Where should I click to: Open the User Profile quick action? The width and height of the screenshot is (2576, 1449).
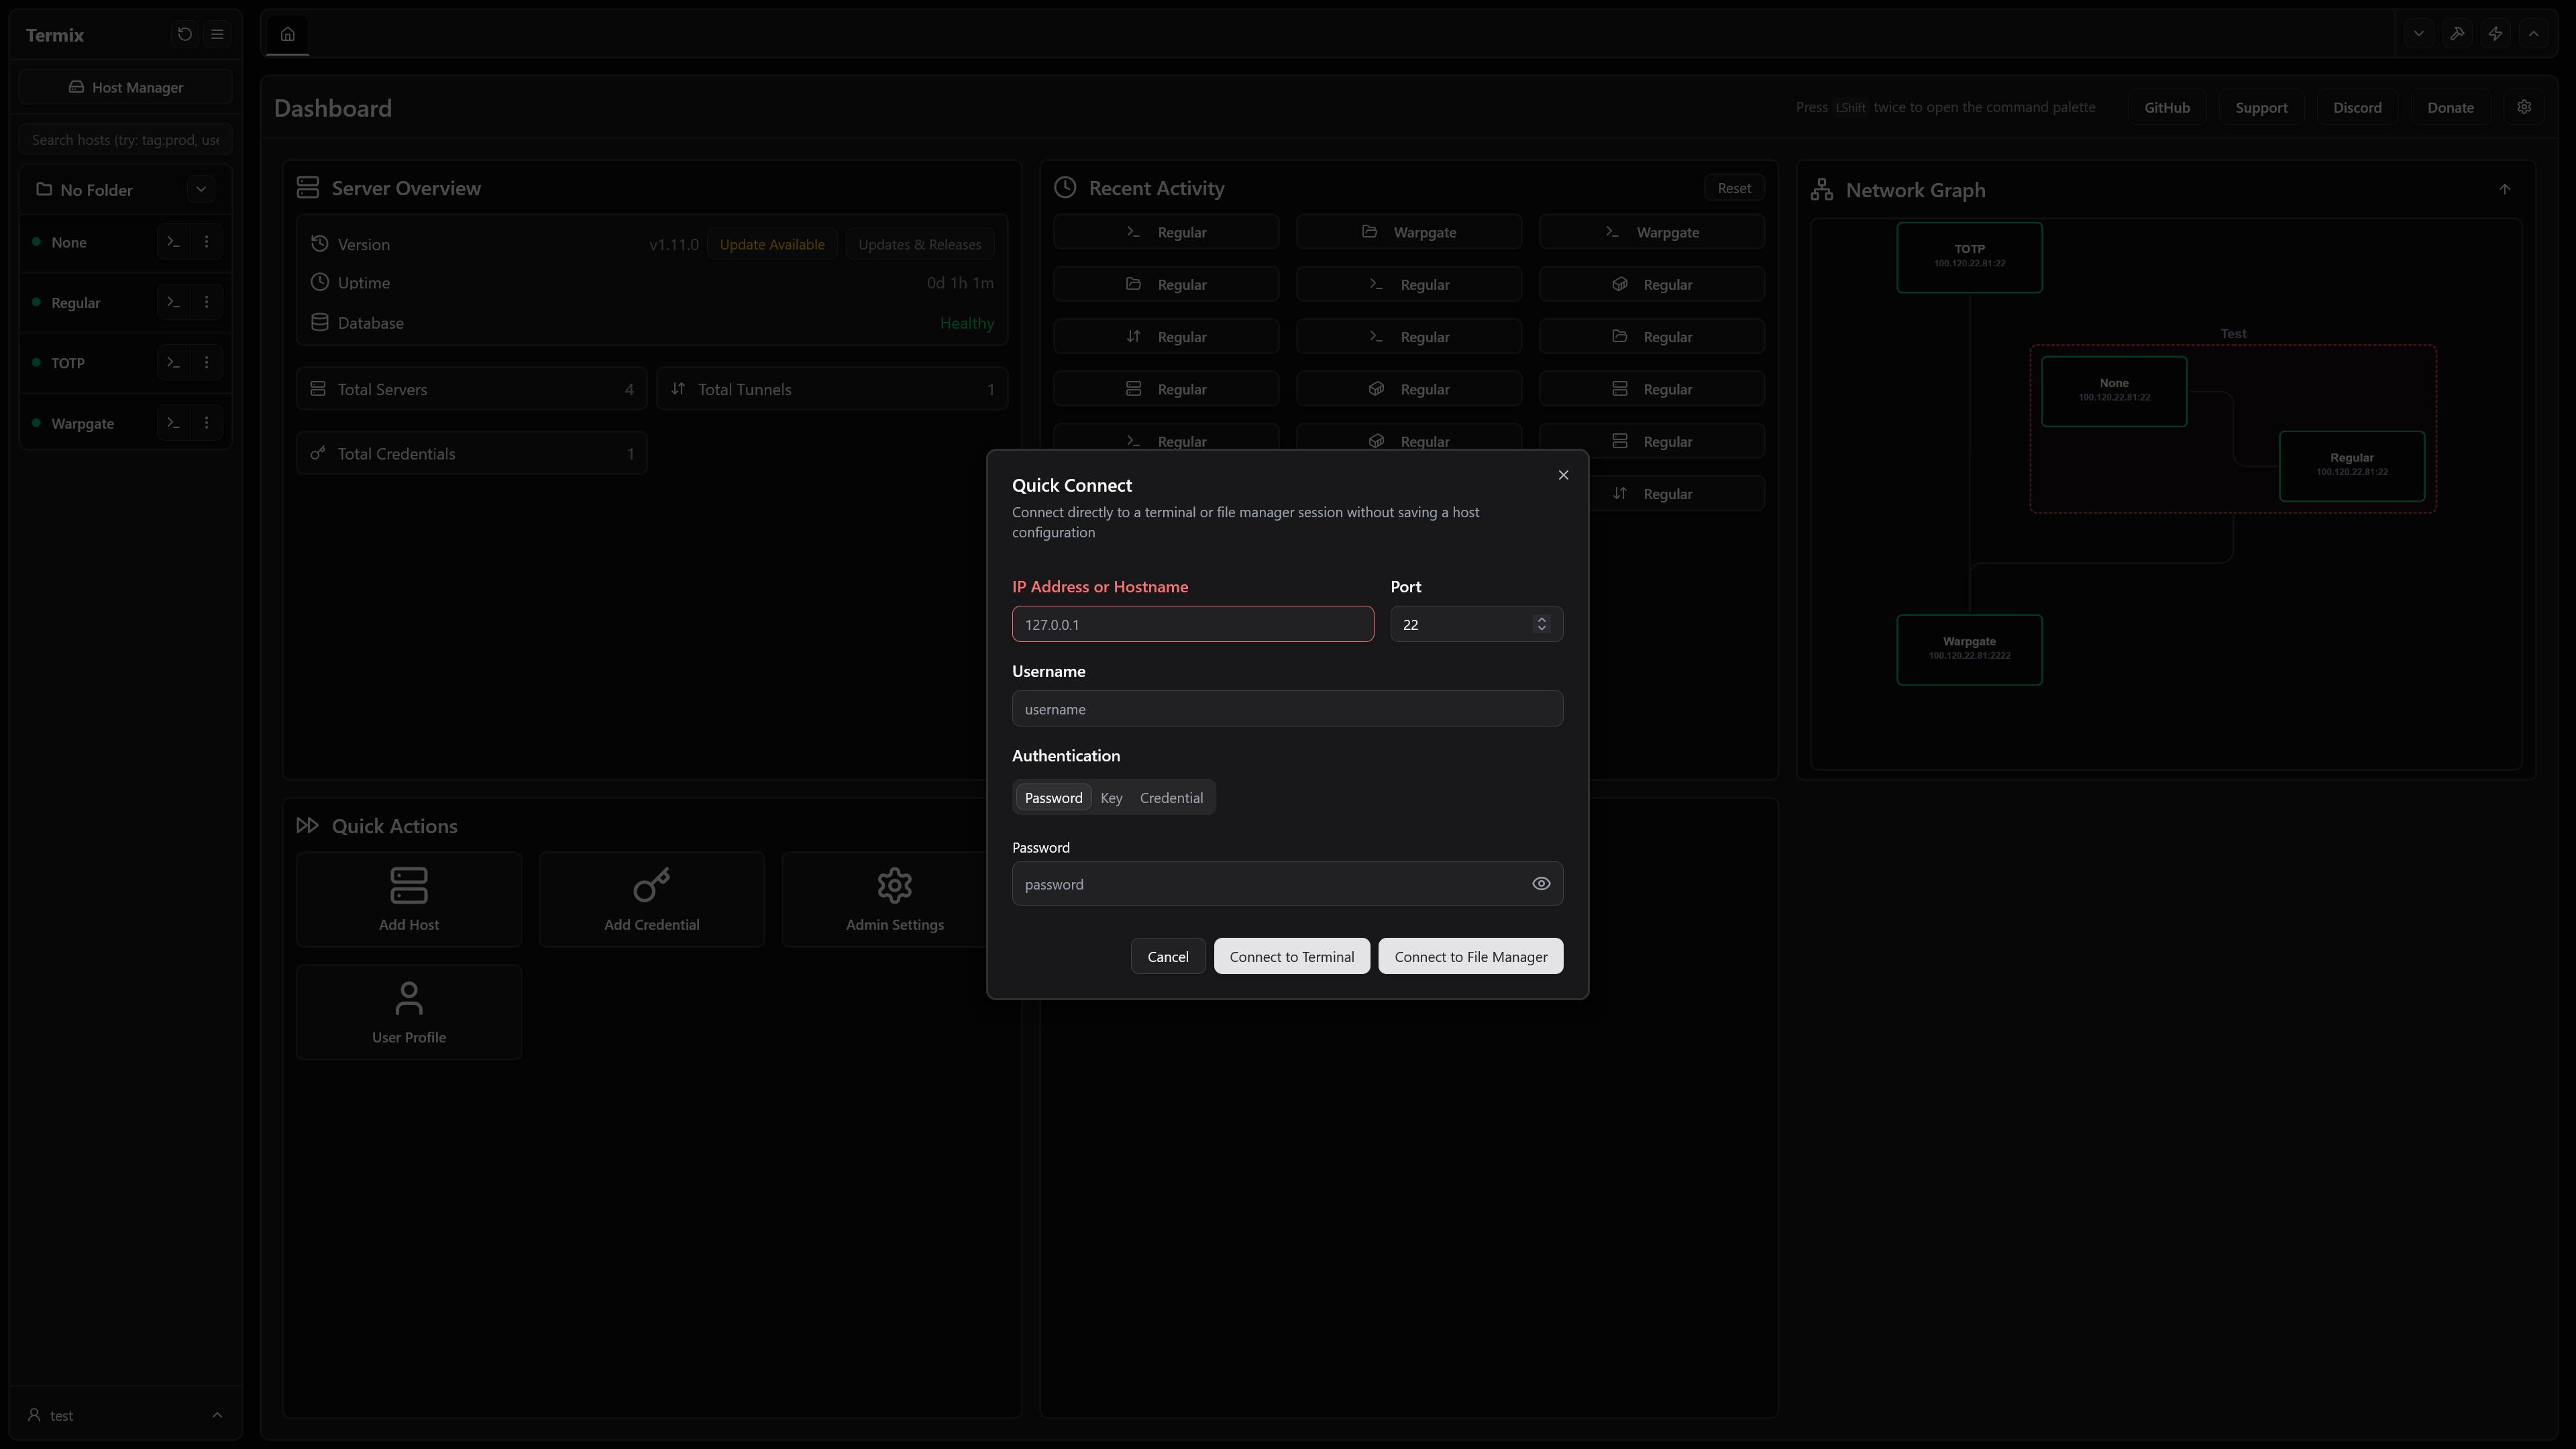point(409,1012)
